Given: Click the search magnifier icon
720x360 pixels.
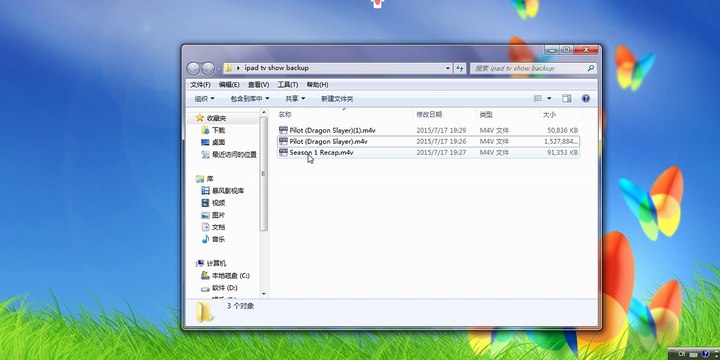Looking at the screenshot, I should (x=591, y=68).
